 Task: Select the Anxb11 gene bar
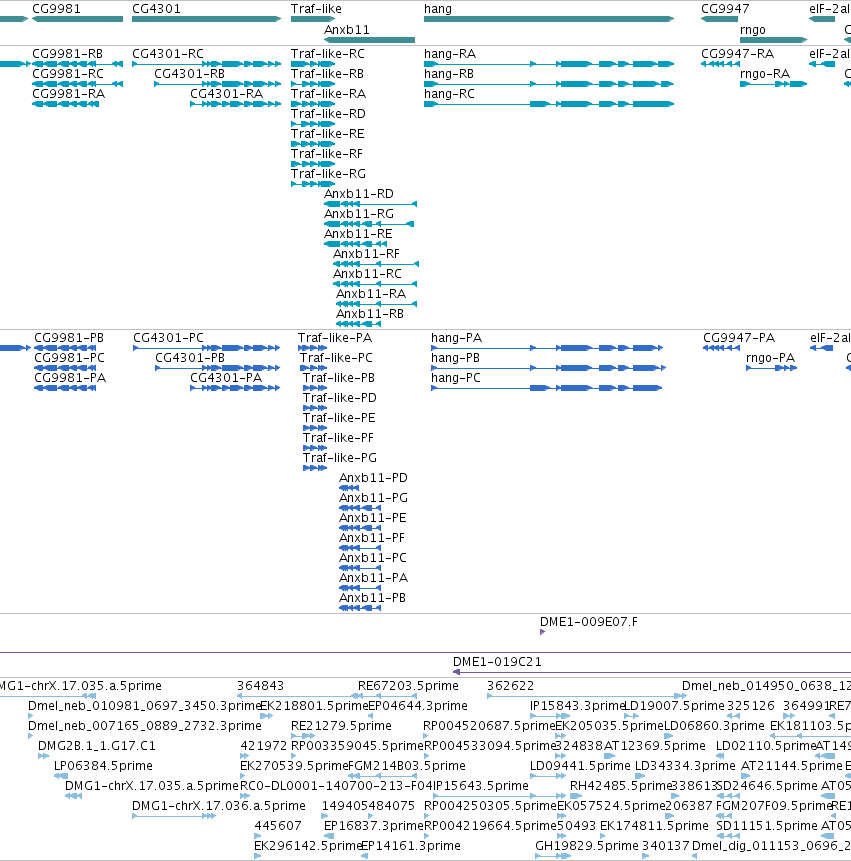point(369,40)
